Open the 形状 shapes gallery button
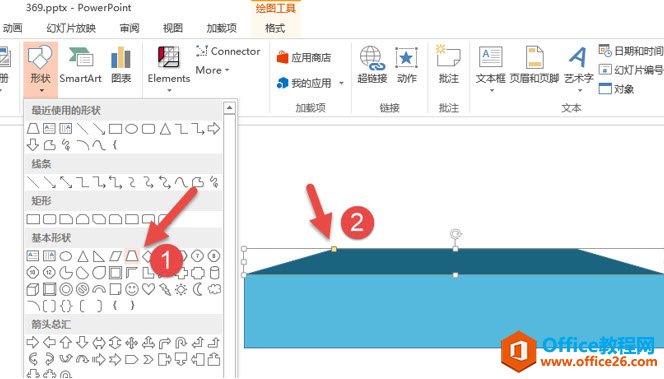This screenshot has height=379, width=664. pos(40,69)
